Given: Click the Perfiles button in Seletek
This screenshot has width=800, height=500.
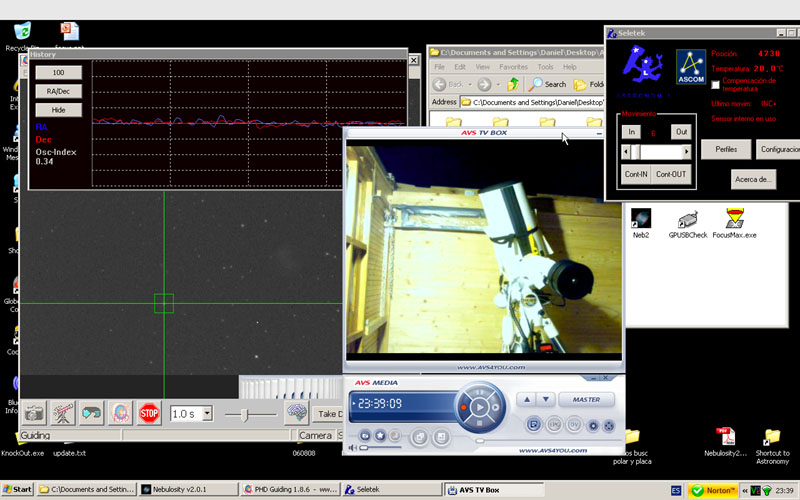Looking at the screenshot, I should 726,149.
